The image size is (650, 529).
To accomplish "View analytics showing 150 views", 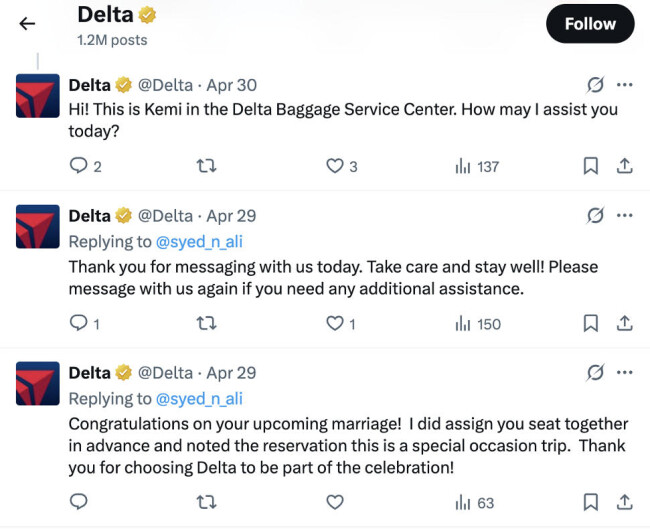I will [x=477, y=323].
